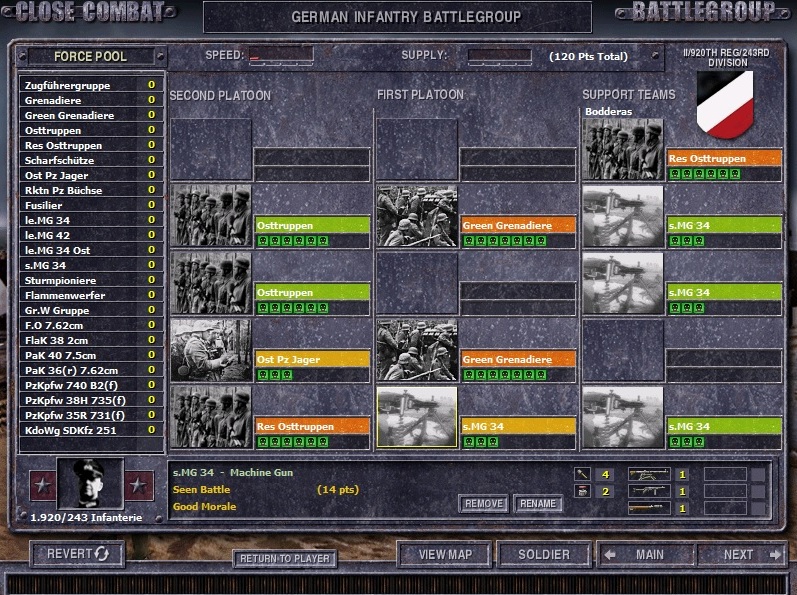Click the II/920th Reg/243rd Division title
This screenshot has height=595, width=797.
[x=726, y=57]
